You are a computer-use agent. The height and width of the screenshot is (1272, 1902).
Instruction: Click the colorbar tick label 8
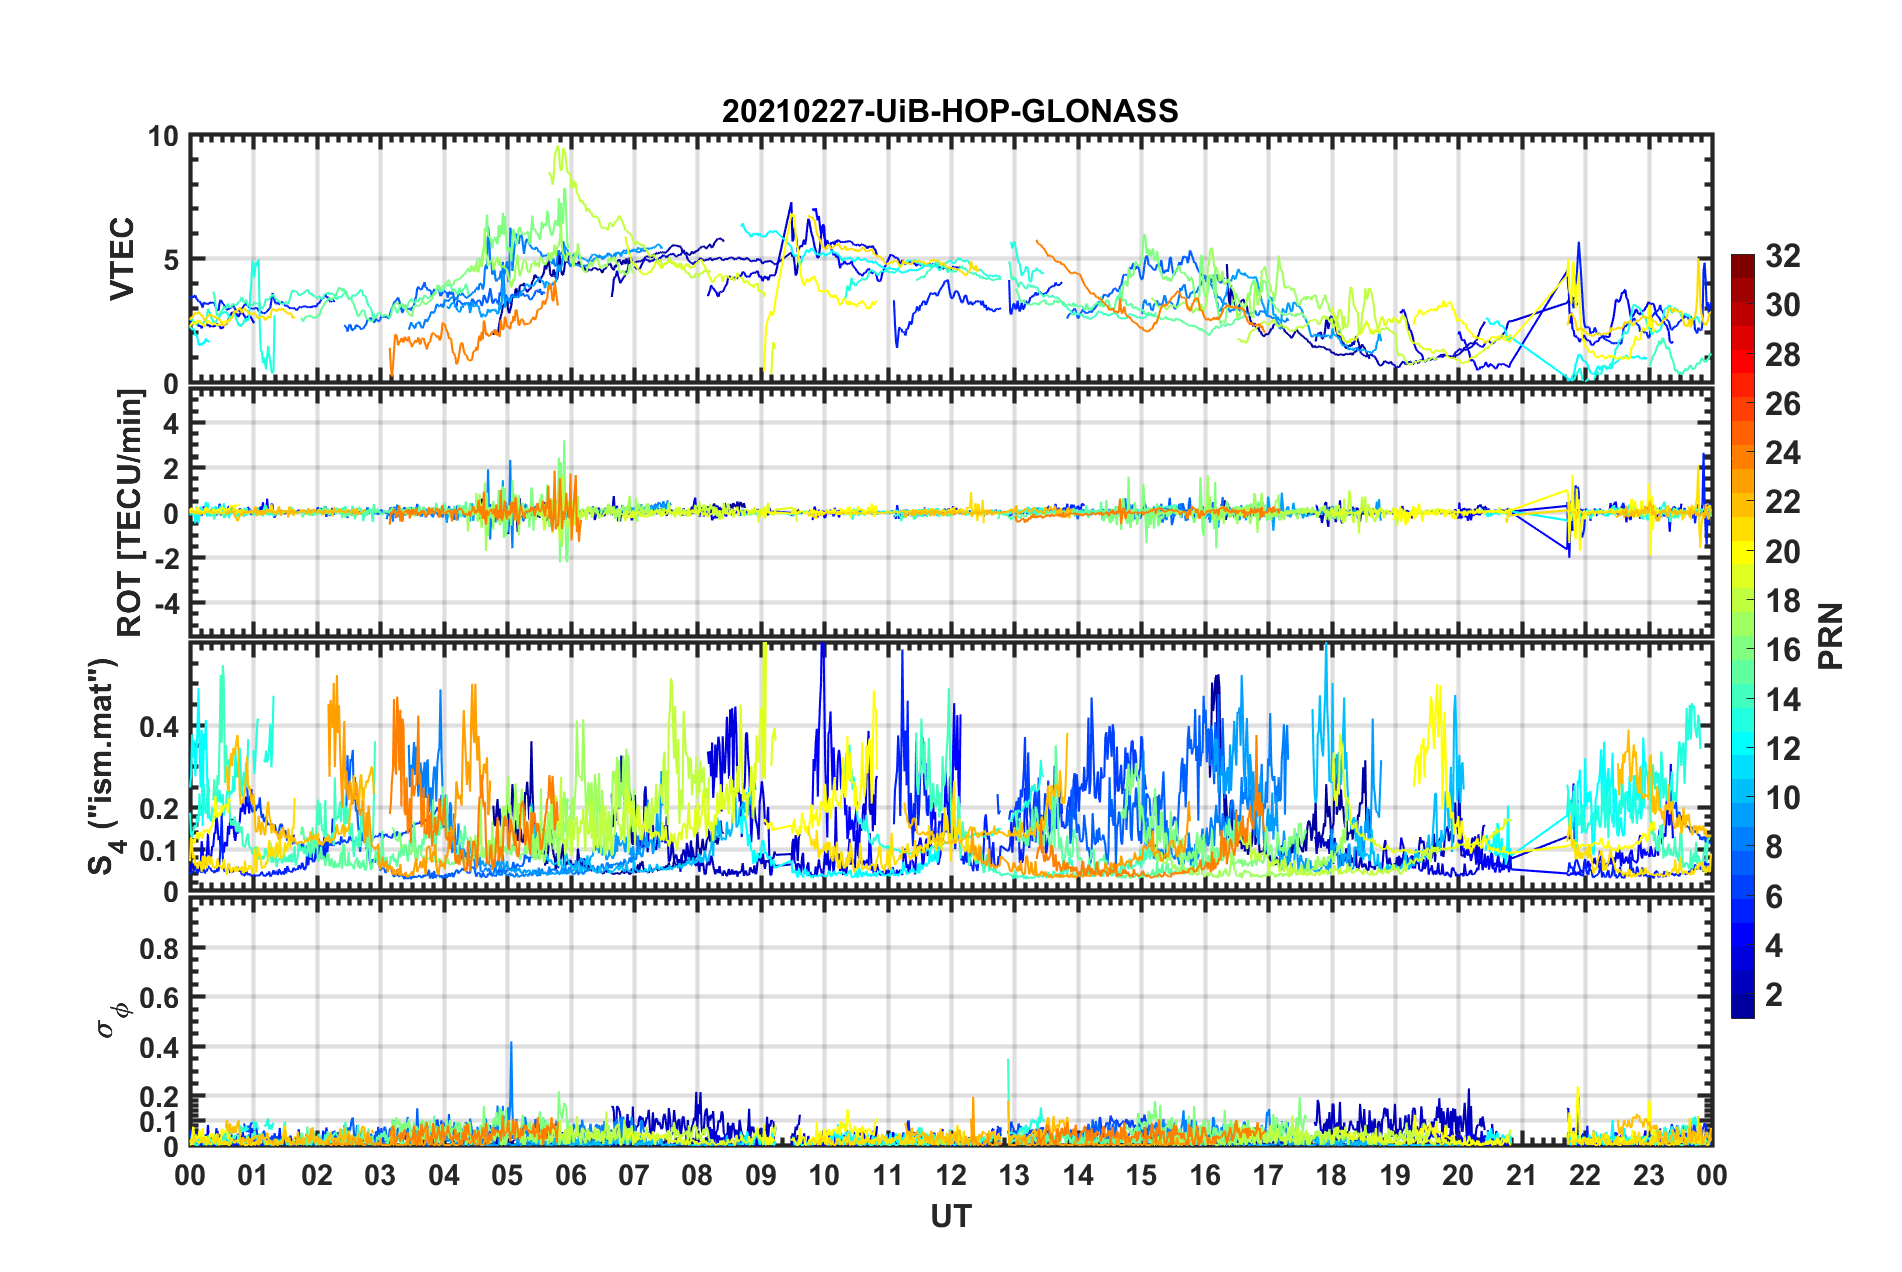[1774, 847]
